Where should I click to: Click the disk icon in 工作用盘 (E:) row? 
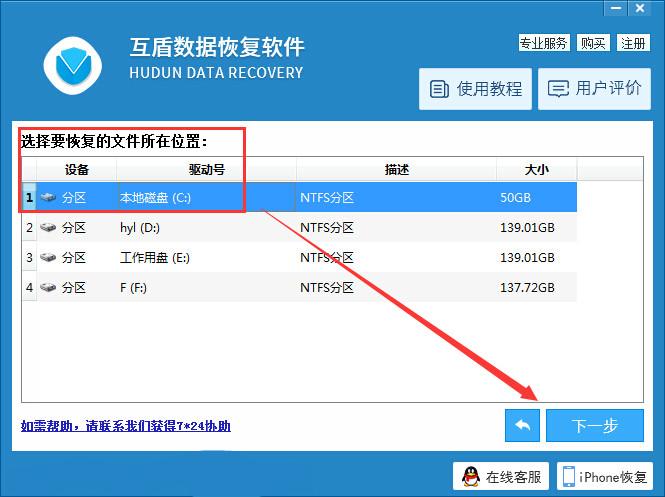tap(48, 257)
